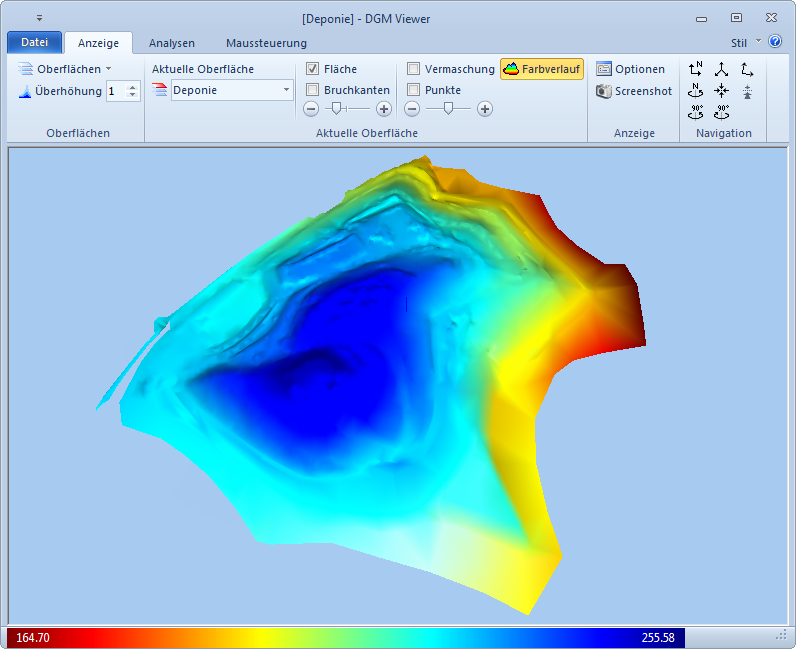Open the Maussteuerung tab

tap(266, 43)
